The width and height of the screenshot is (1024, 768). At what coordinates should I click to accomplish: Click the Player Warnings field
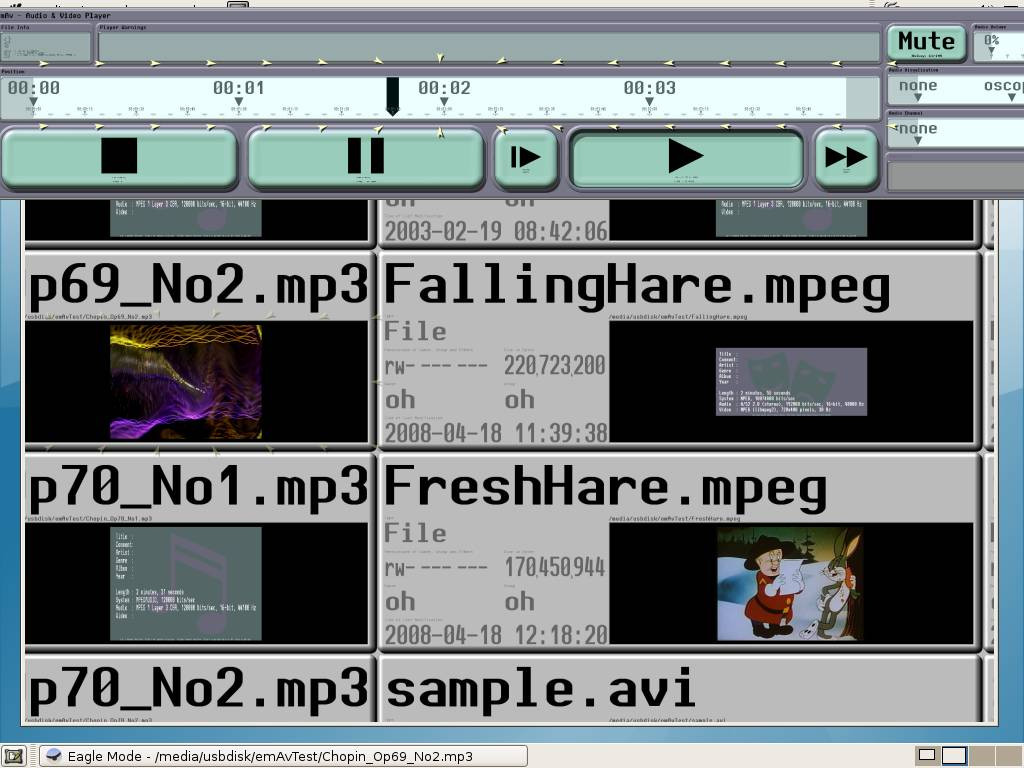click(488, 46)
